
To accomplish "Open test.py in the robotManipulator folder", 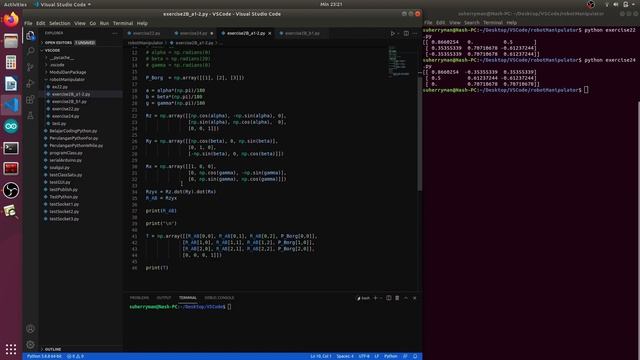I will 59,124.
